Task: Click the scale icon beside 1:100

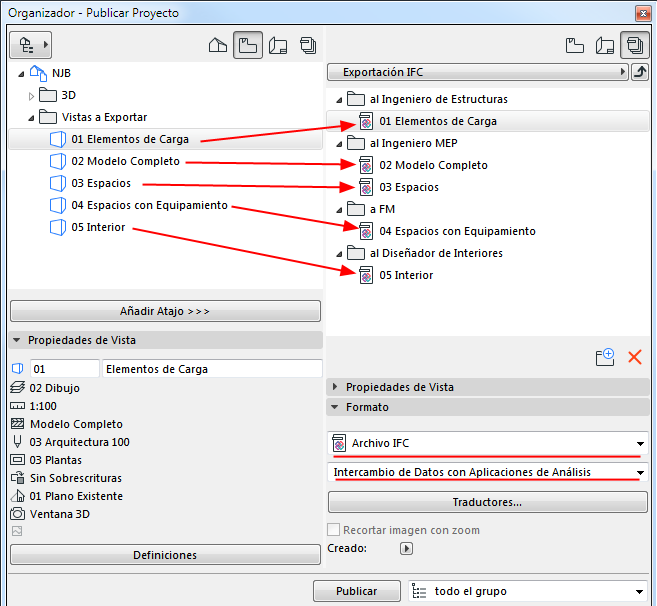Action: click(x=17, y=406)
